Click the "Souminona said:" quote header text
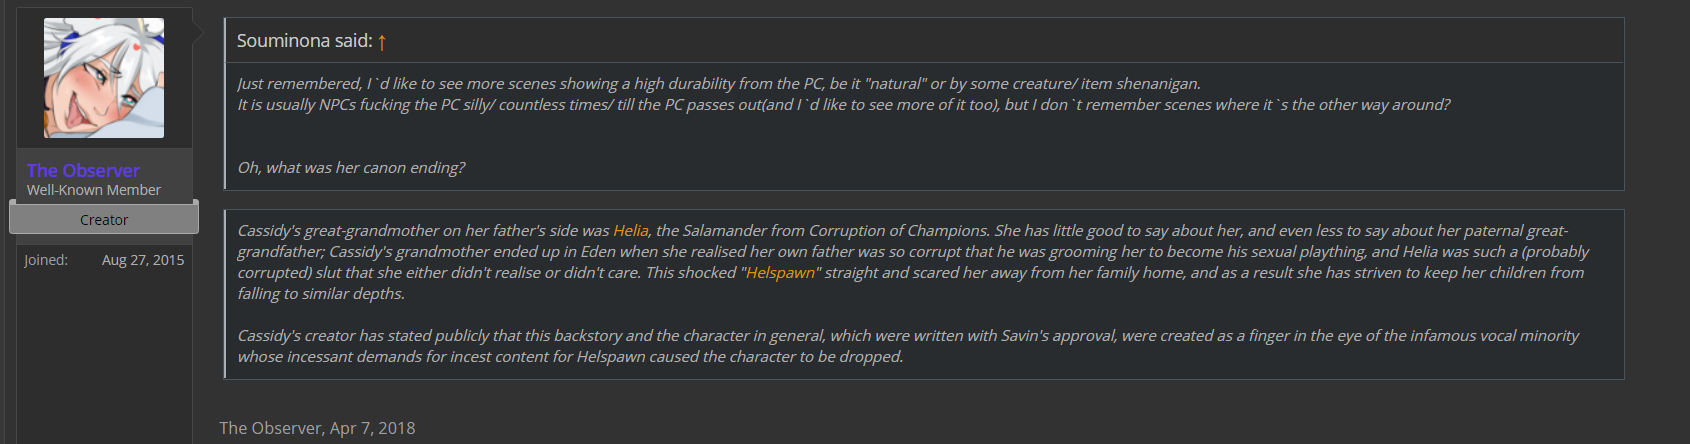The height and width of the screenshot is (444, 1690). point(304,41)
